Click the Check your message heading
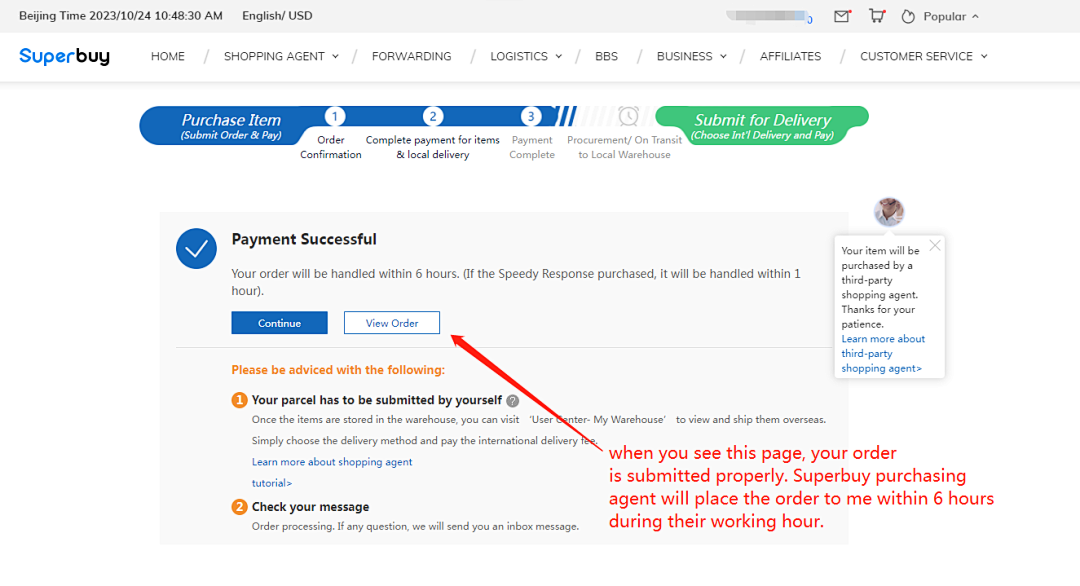This screenshot has width=1080, height=586. [311, 507]
